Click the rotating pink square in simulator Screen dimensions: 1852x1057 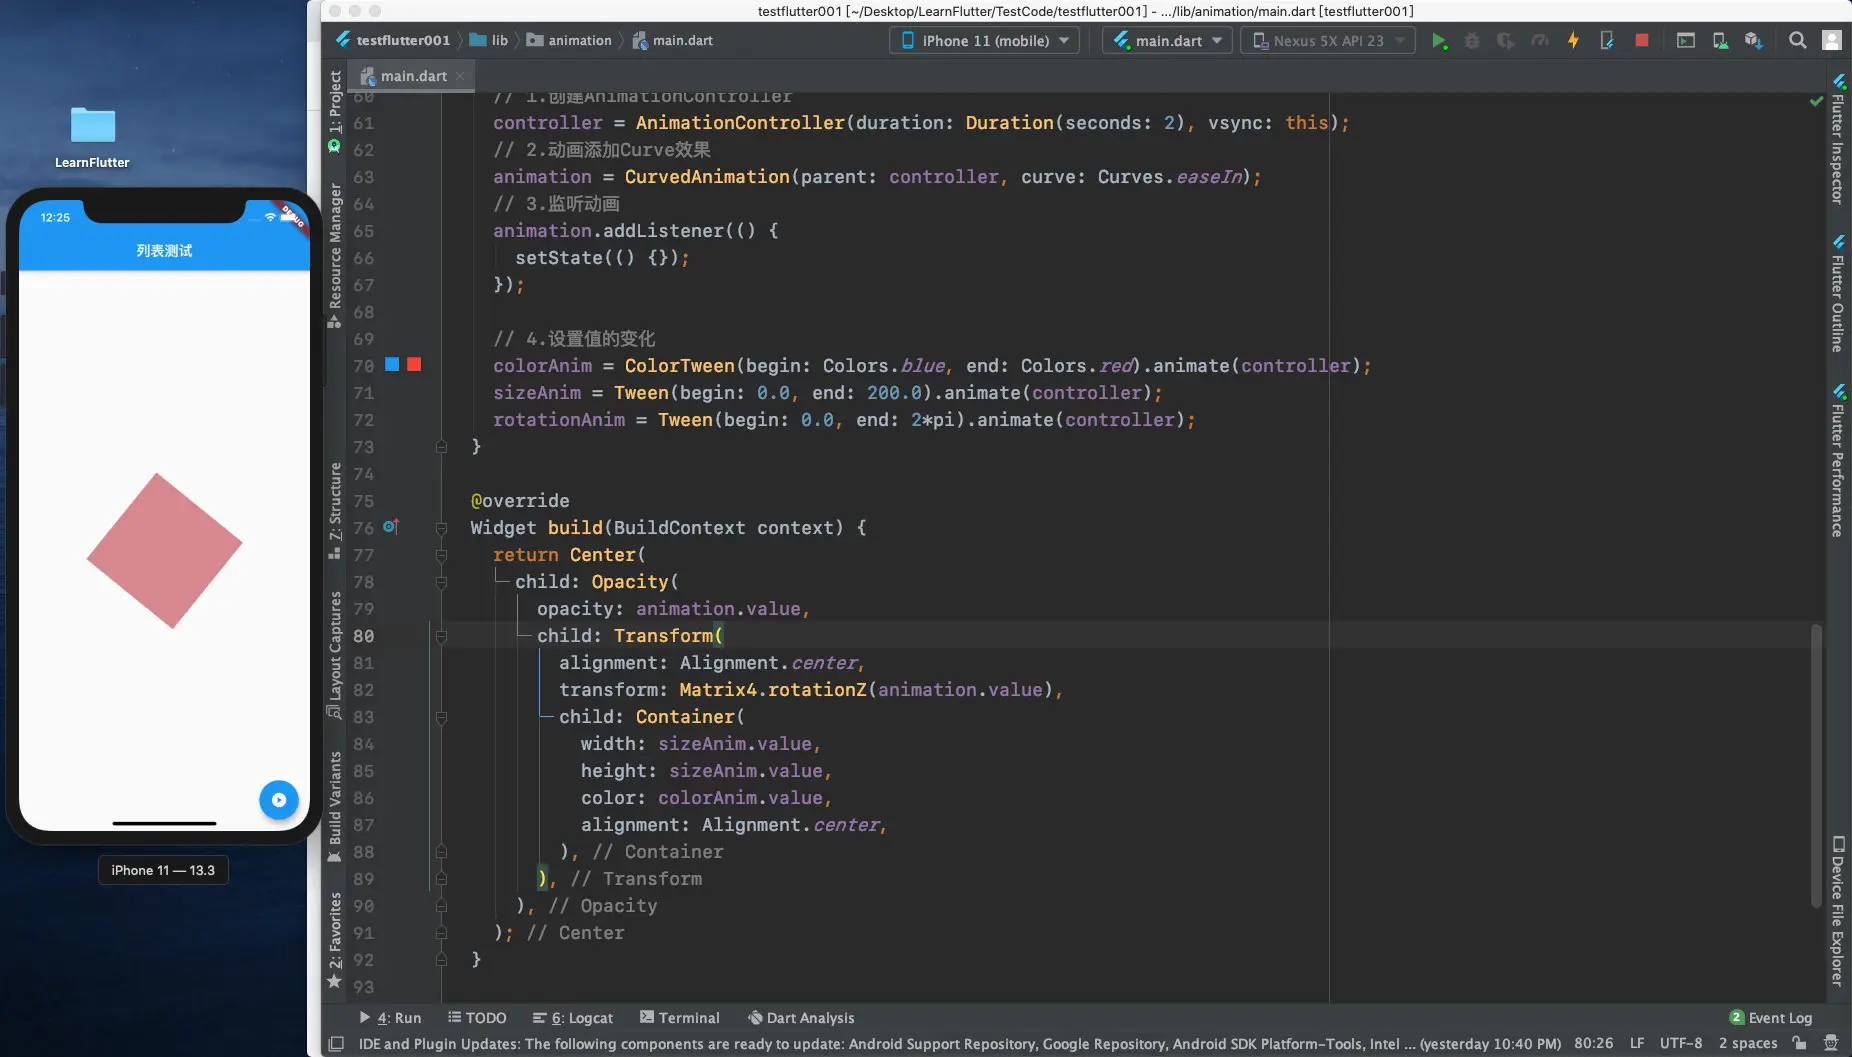pyautogui.click(x=165, y=551)
